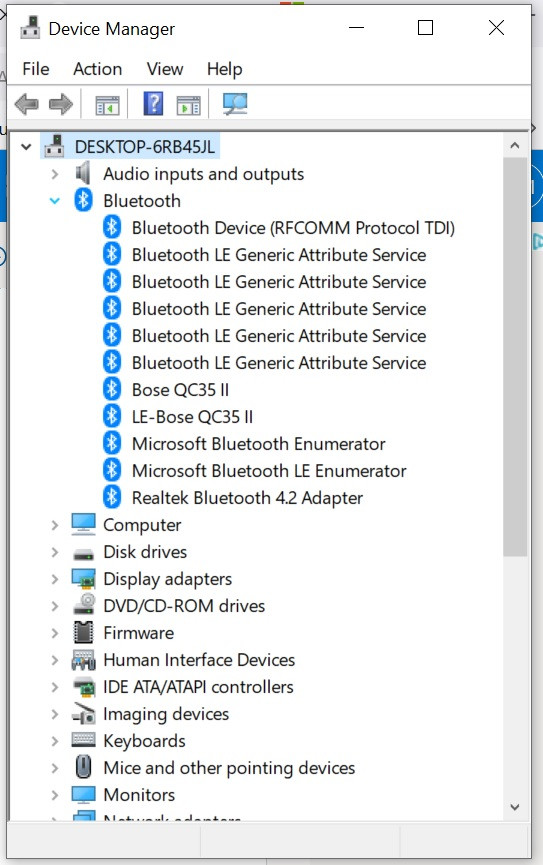This screenshot has width=543, height=865.
Task: Select the Firmware label
Action: (139, 633)
